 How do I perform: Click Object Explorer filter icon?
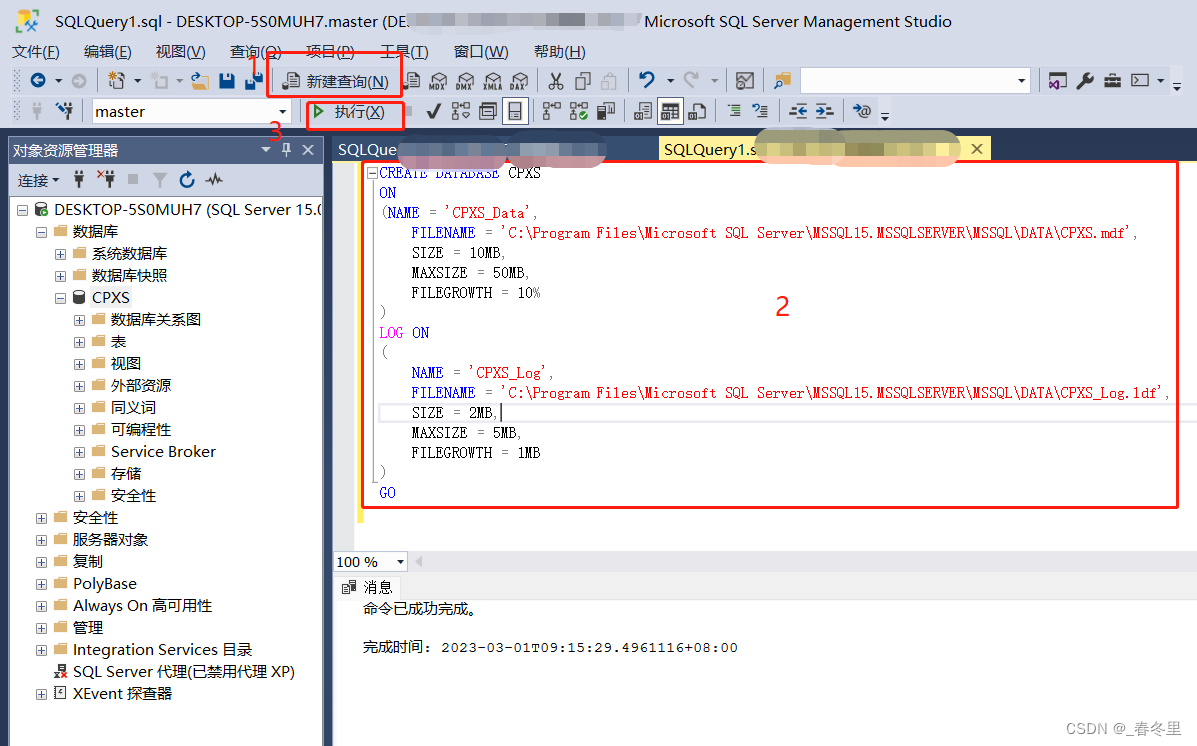[160, 179]
